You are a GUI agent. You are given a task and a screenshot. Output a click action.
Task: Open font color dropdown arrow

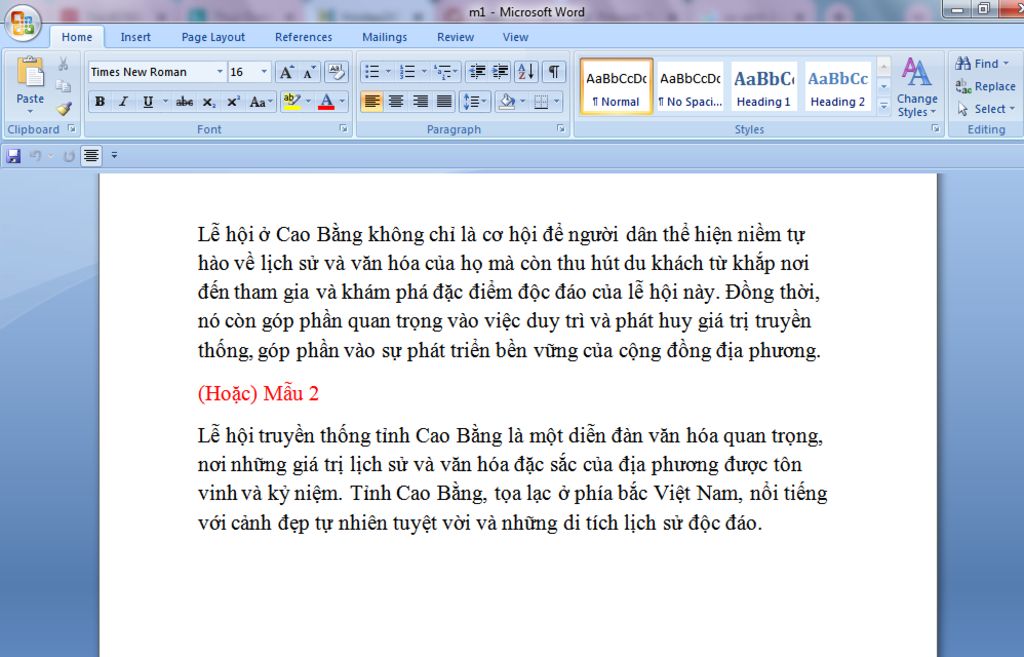click(x=342, y=101)
